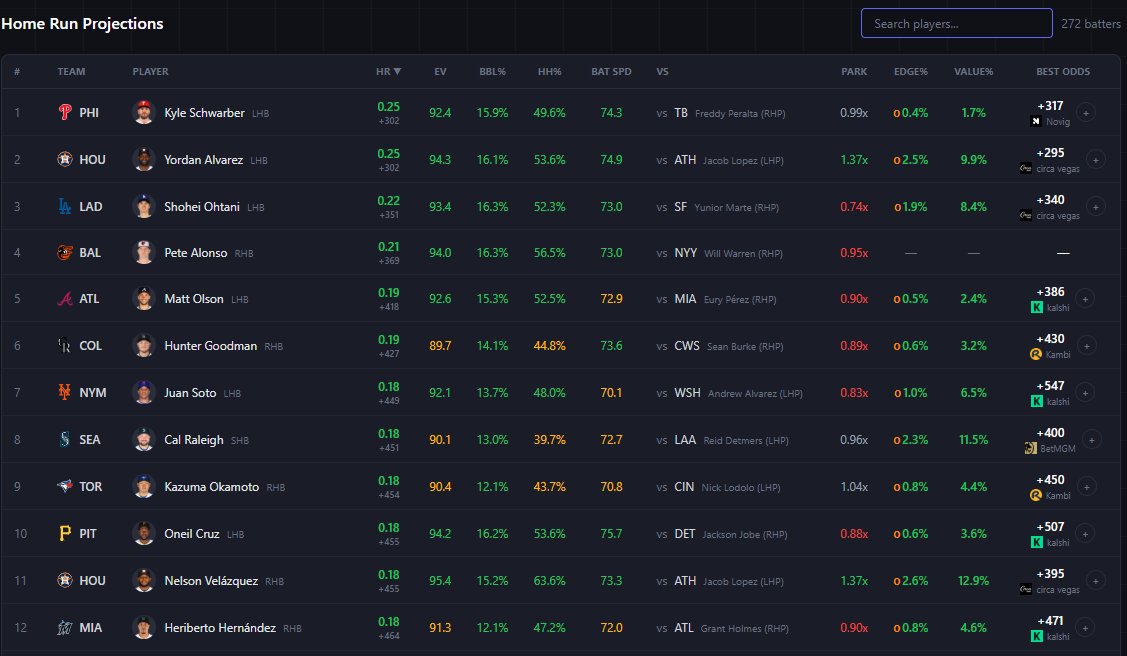Click the Rockies COL team logo
1127x656 pixels.
pos(65,346)
